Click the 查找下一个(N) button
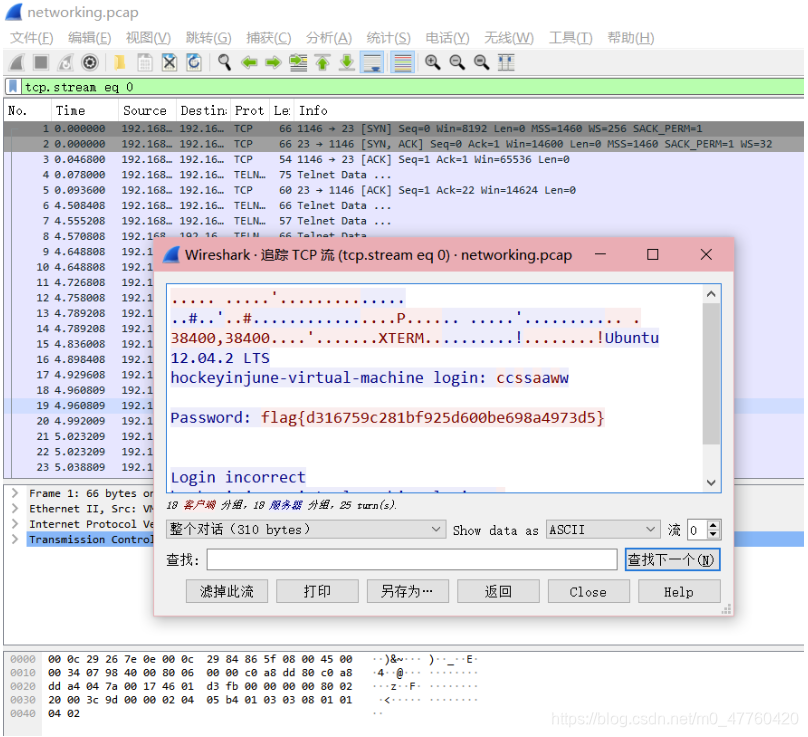Screen dimensions: 808x737 coord(672,559)
